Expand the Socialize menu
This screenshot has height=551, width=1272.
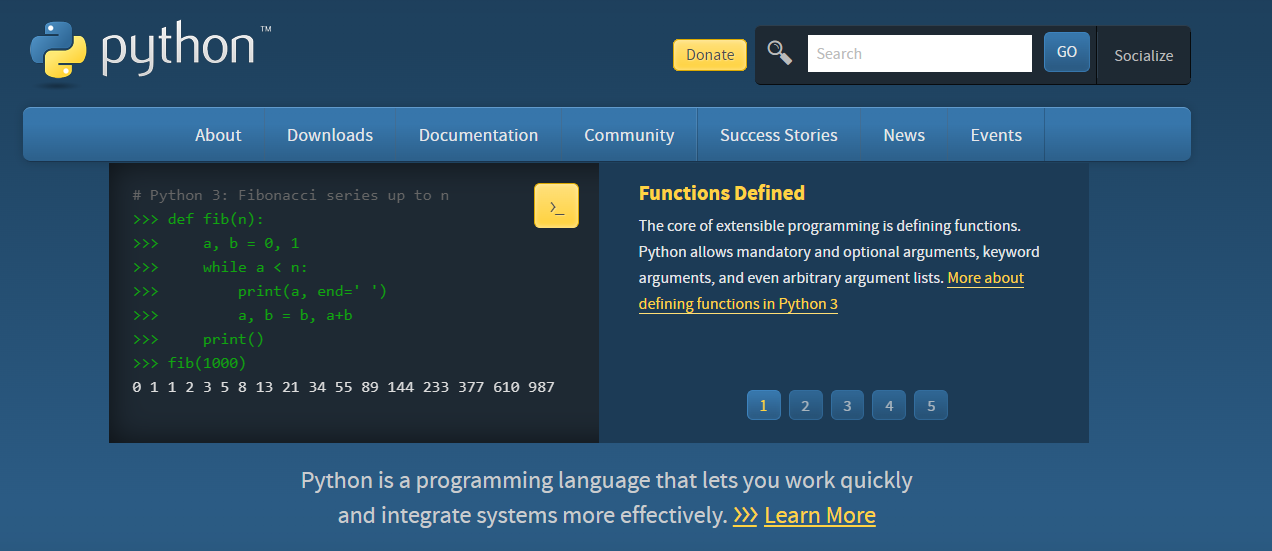click(1143, 56)
